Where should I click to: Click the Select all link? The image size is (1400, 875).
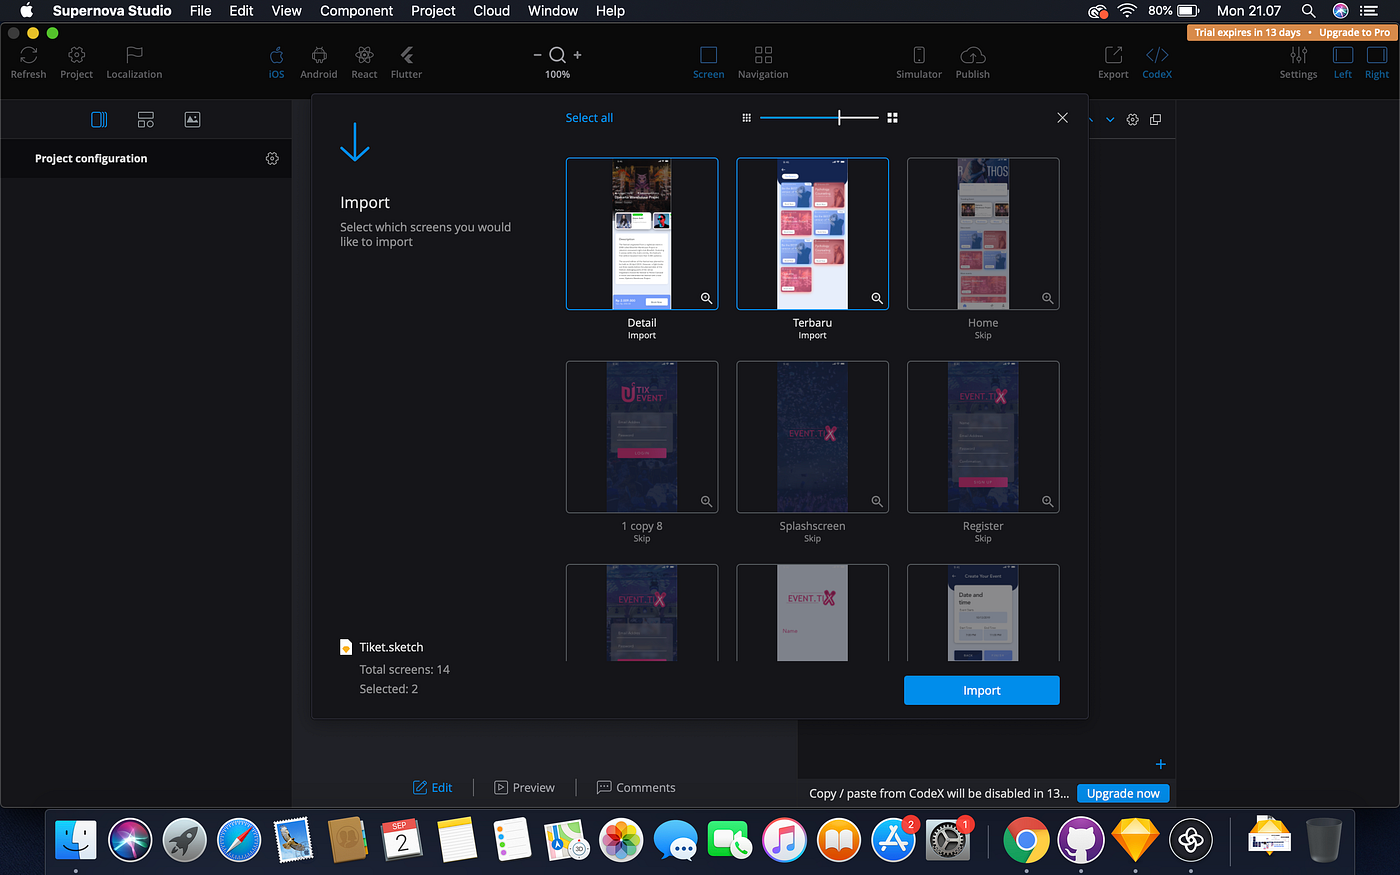point(589,117)
